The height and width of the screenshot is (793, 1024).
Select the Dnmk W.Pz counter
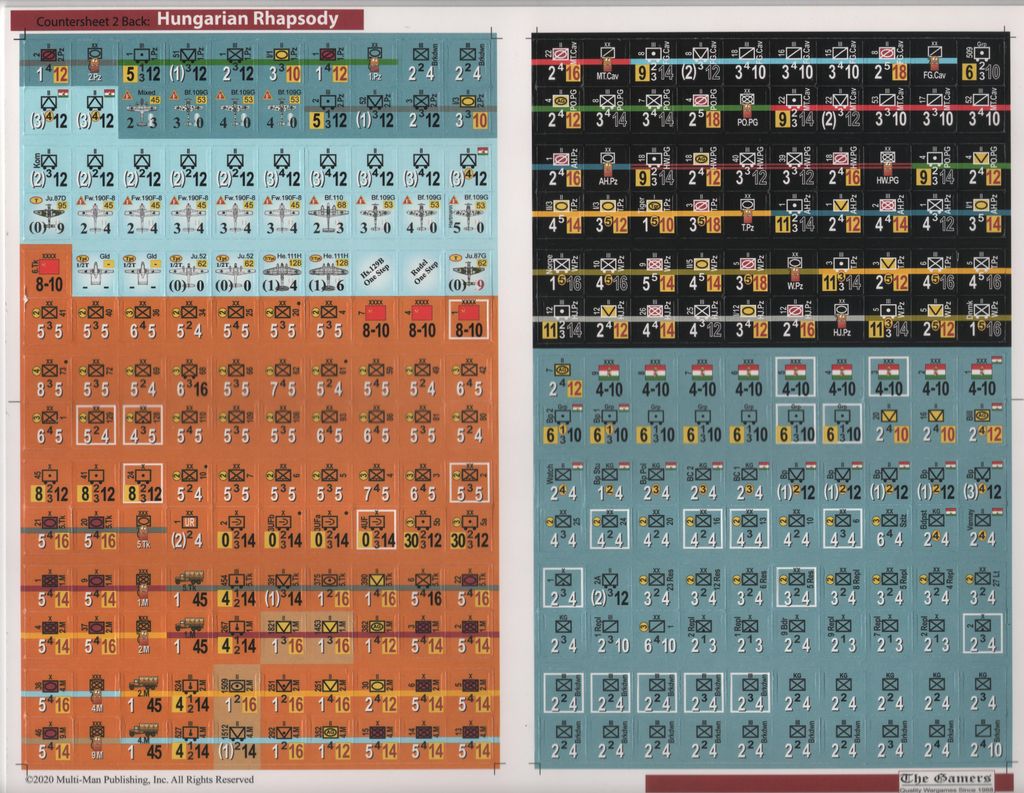click(982, 319)
